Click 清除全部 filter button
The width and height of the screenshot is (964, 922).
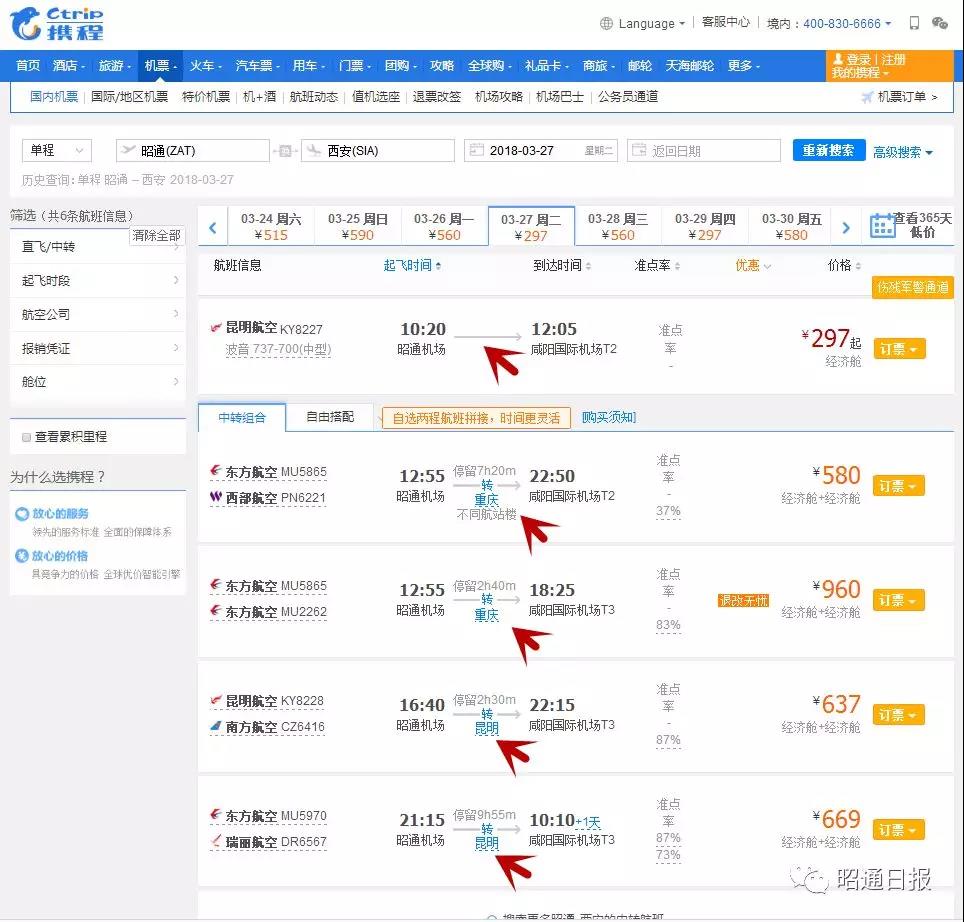156,235
